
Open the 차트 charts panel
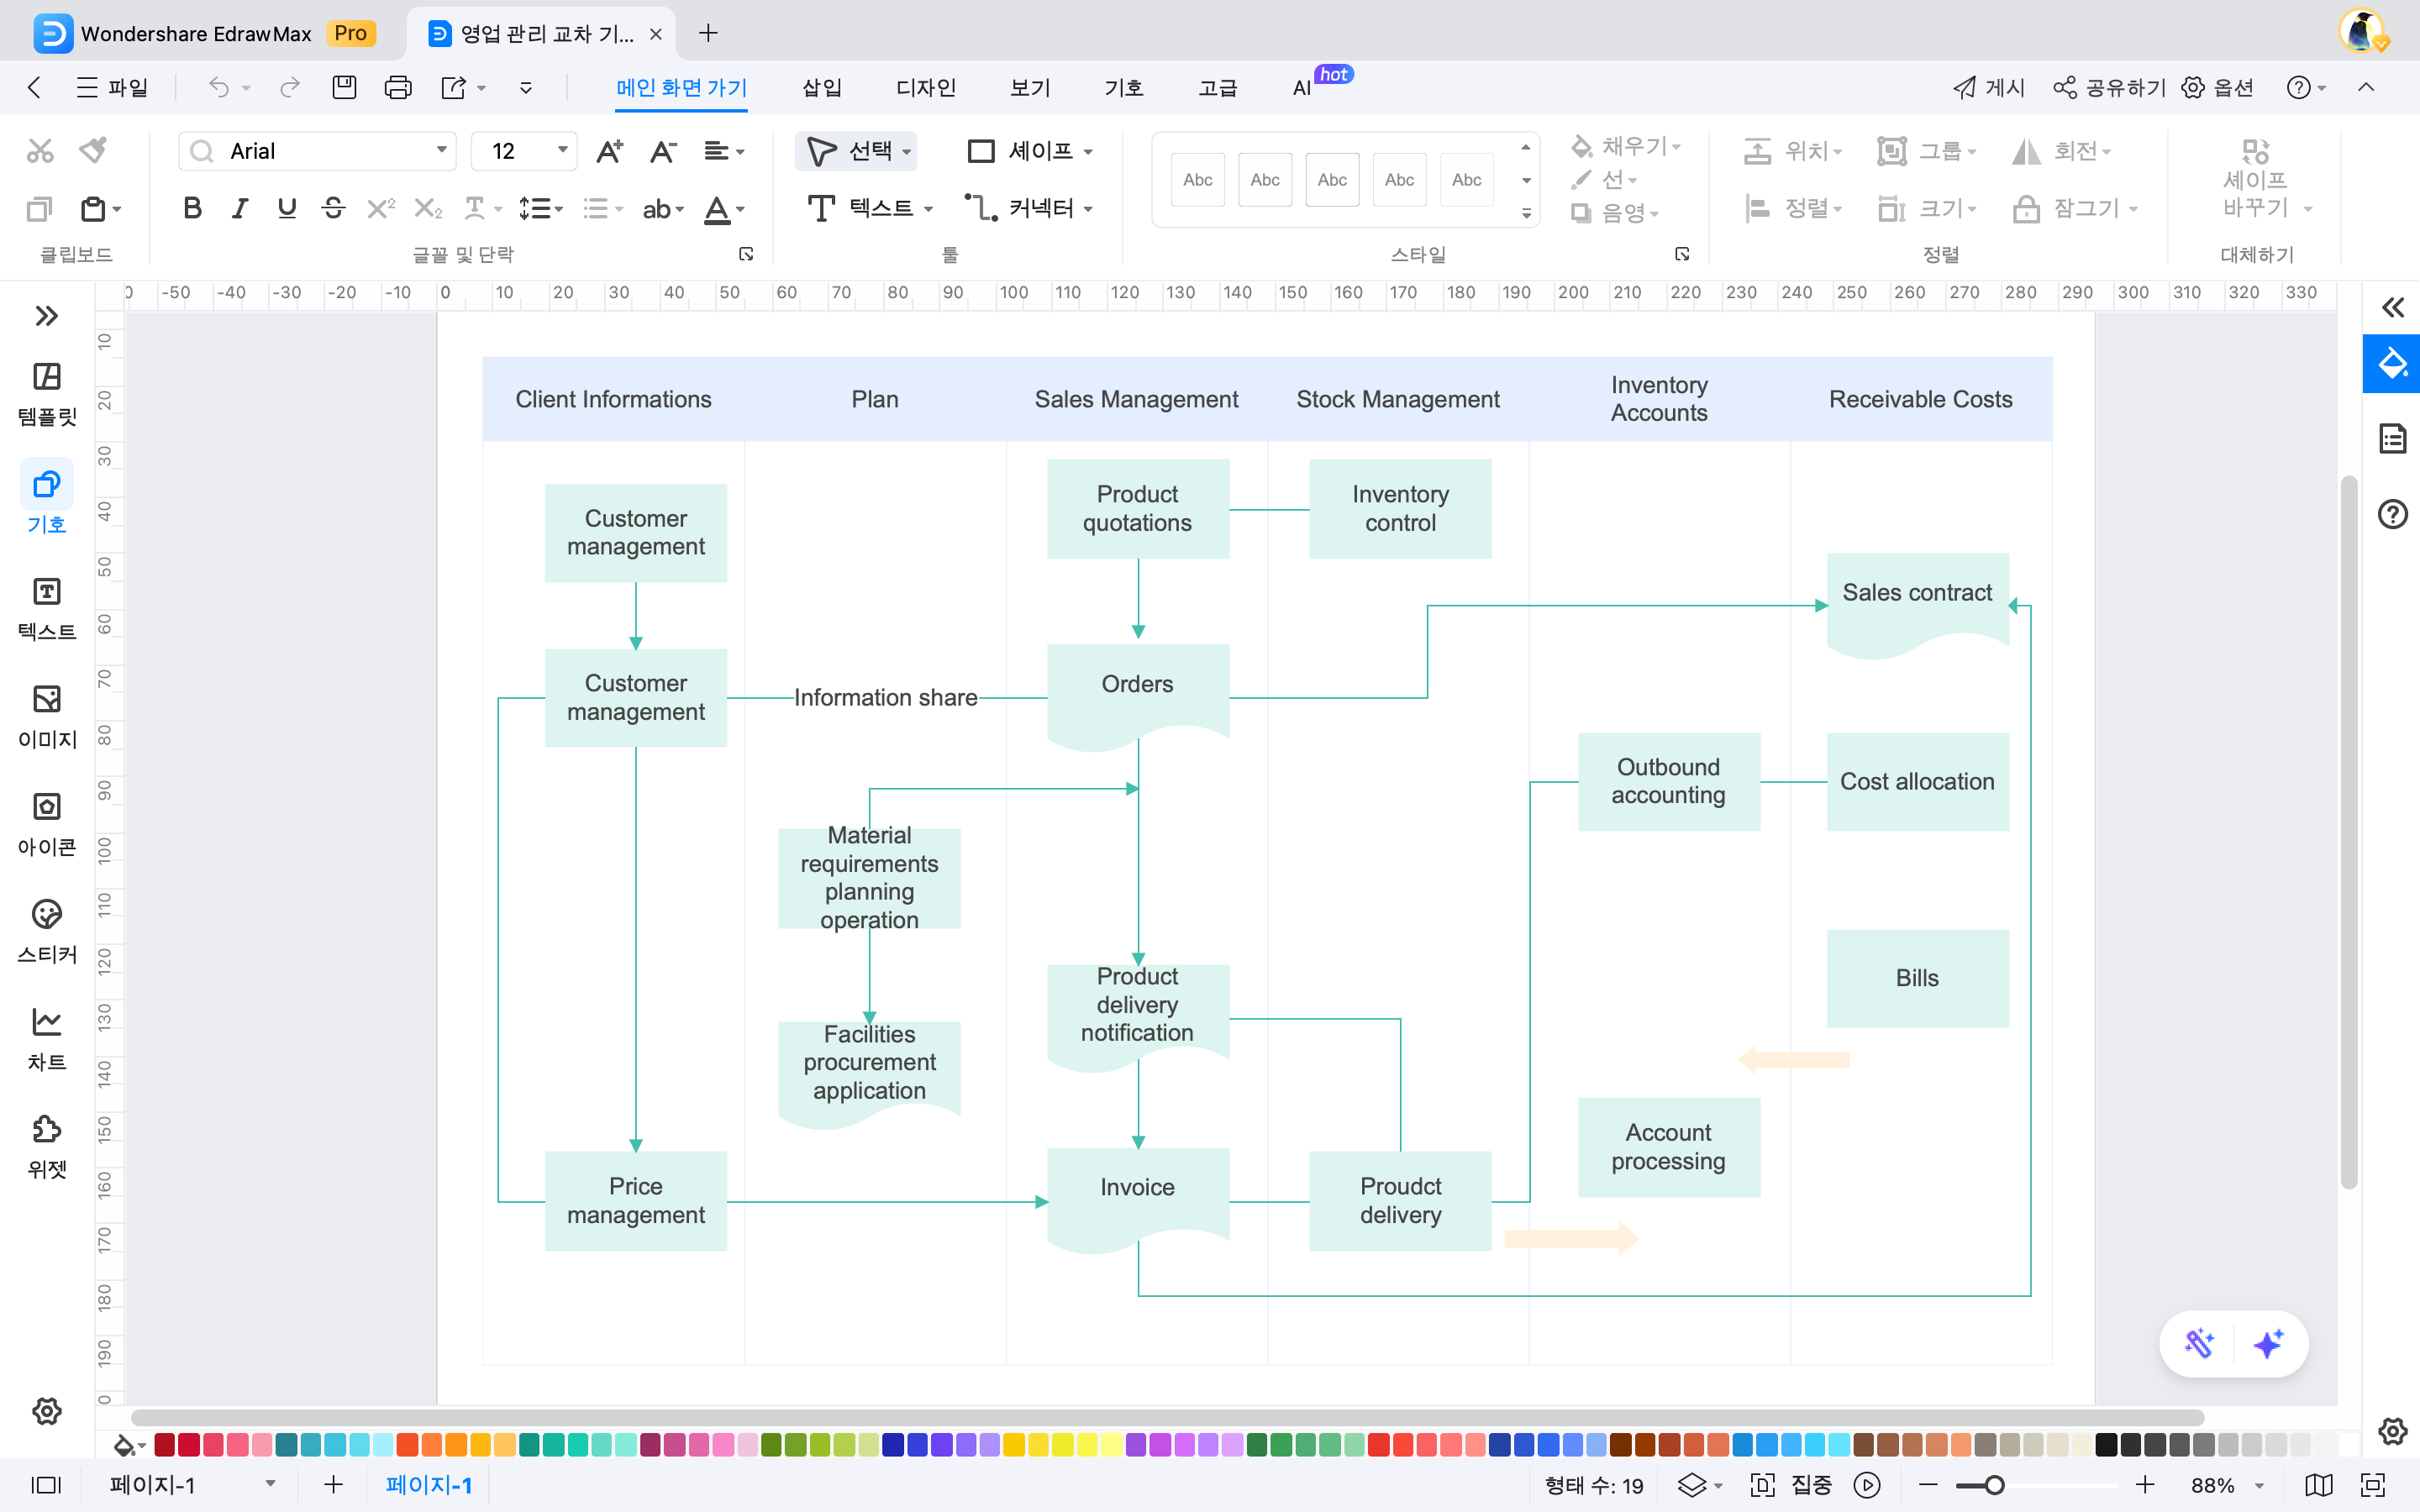(46, 1035)
